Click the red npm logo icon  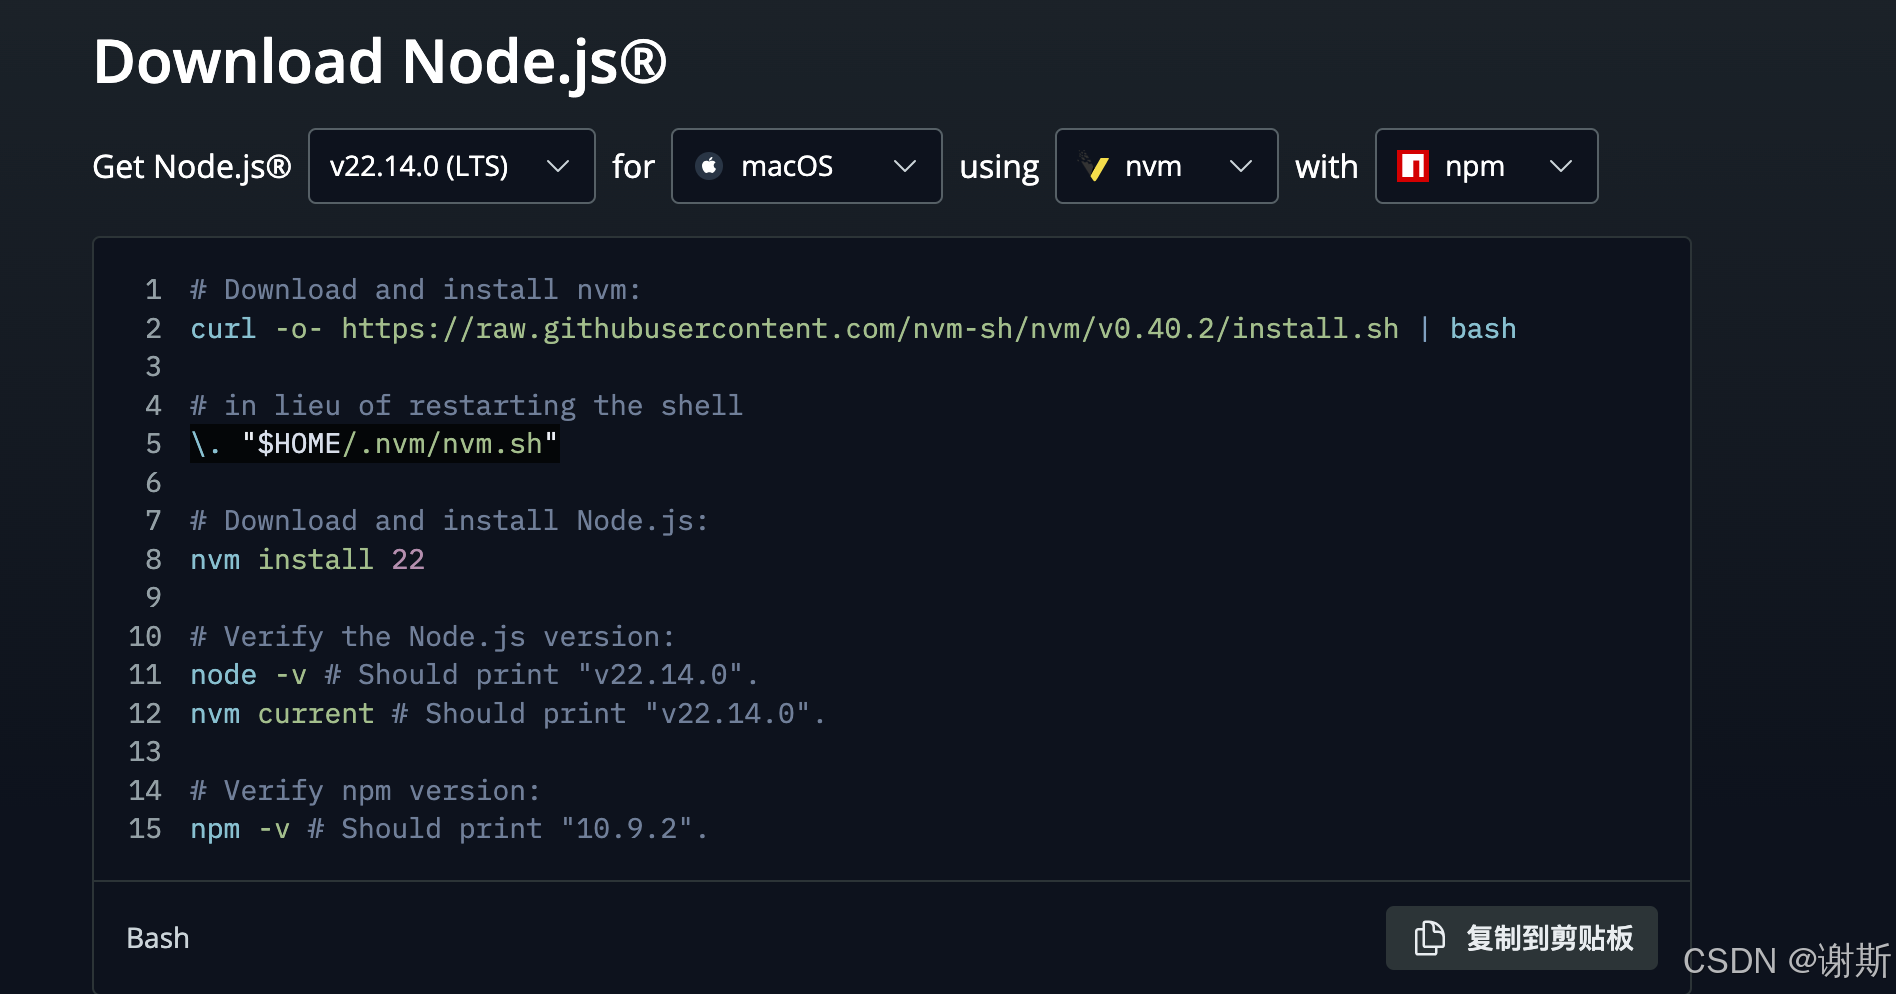[1413, 166]
